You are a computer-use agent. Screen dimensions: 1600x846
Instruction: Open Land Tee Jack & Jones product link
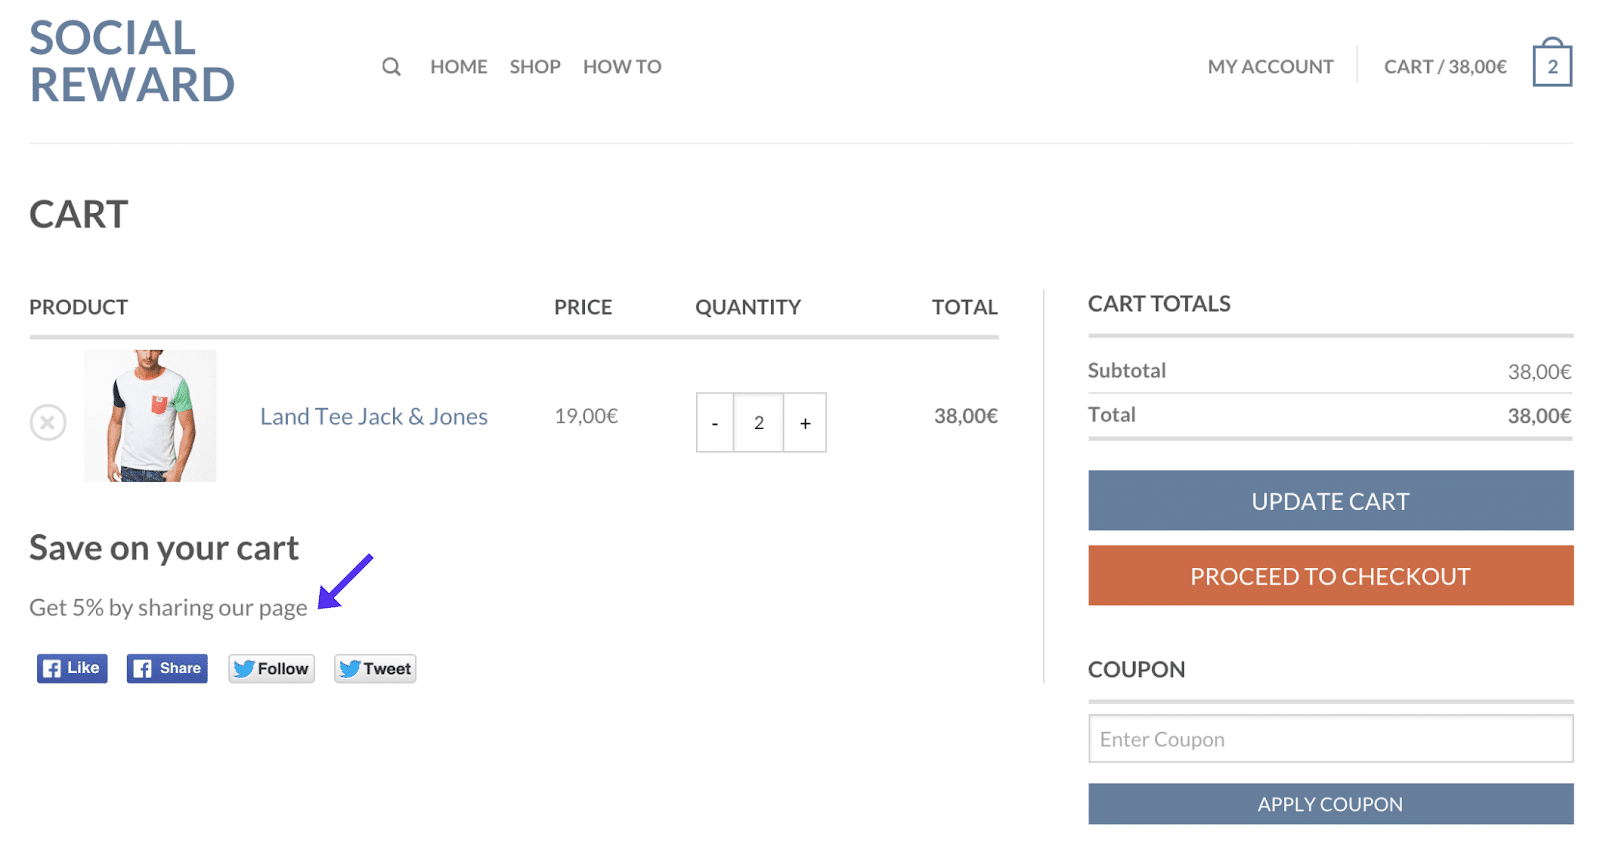[374, 417]
